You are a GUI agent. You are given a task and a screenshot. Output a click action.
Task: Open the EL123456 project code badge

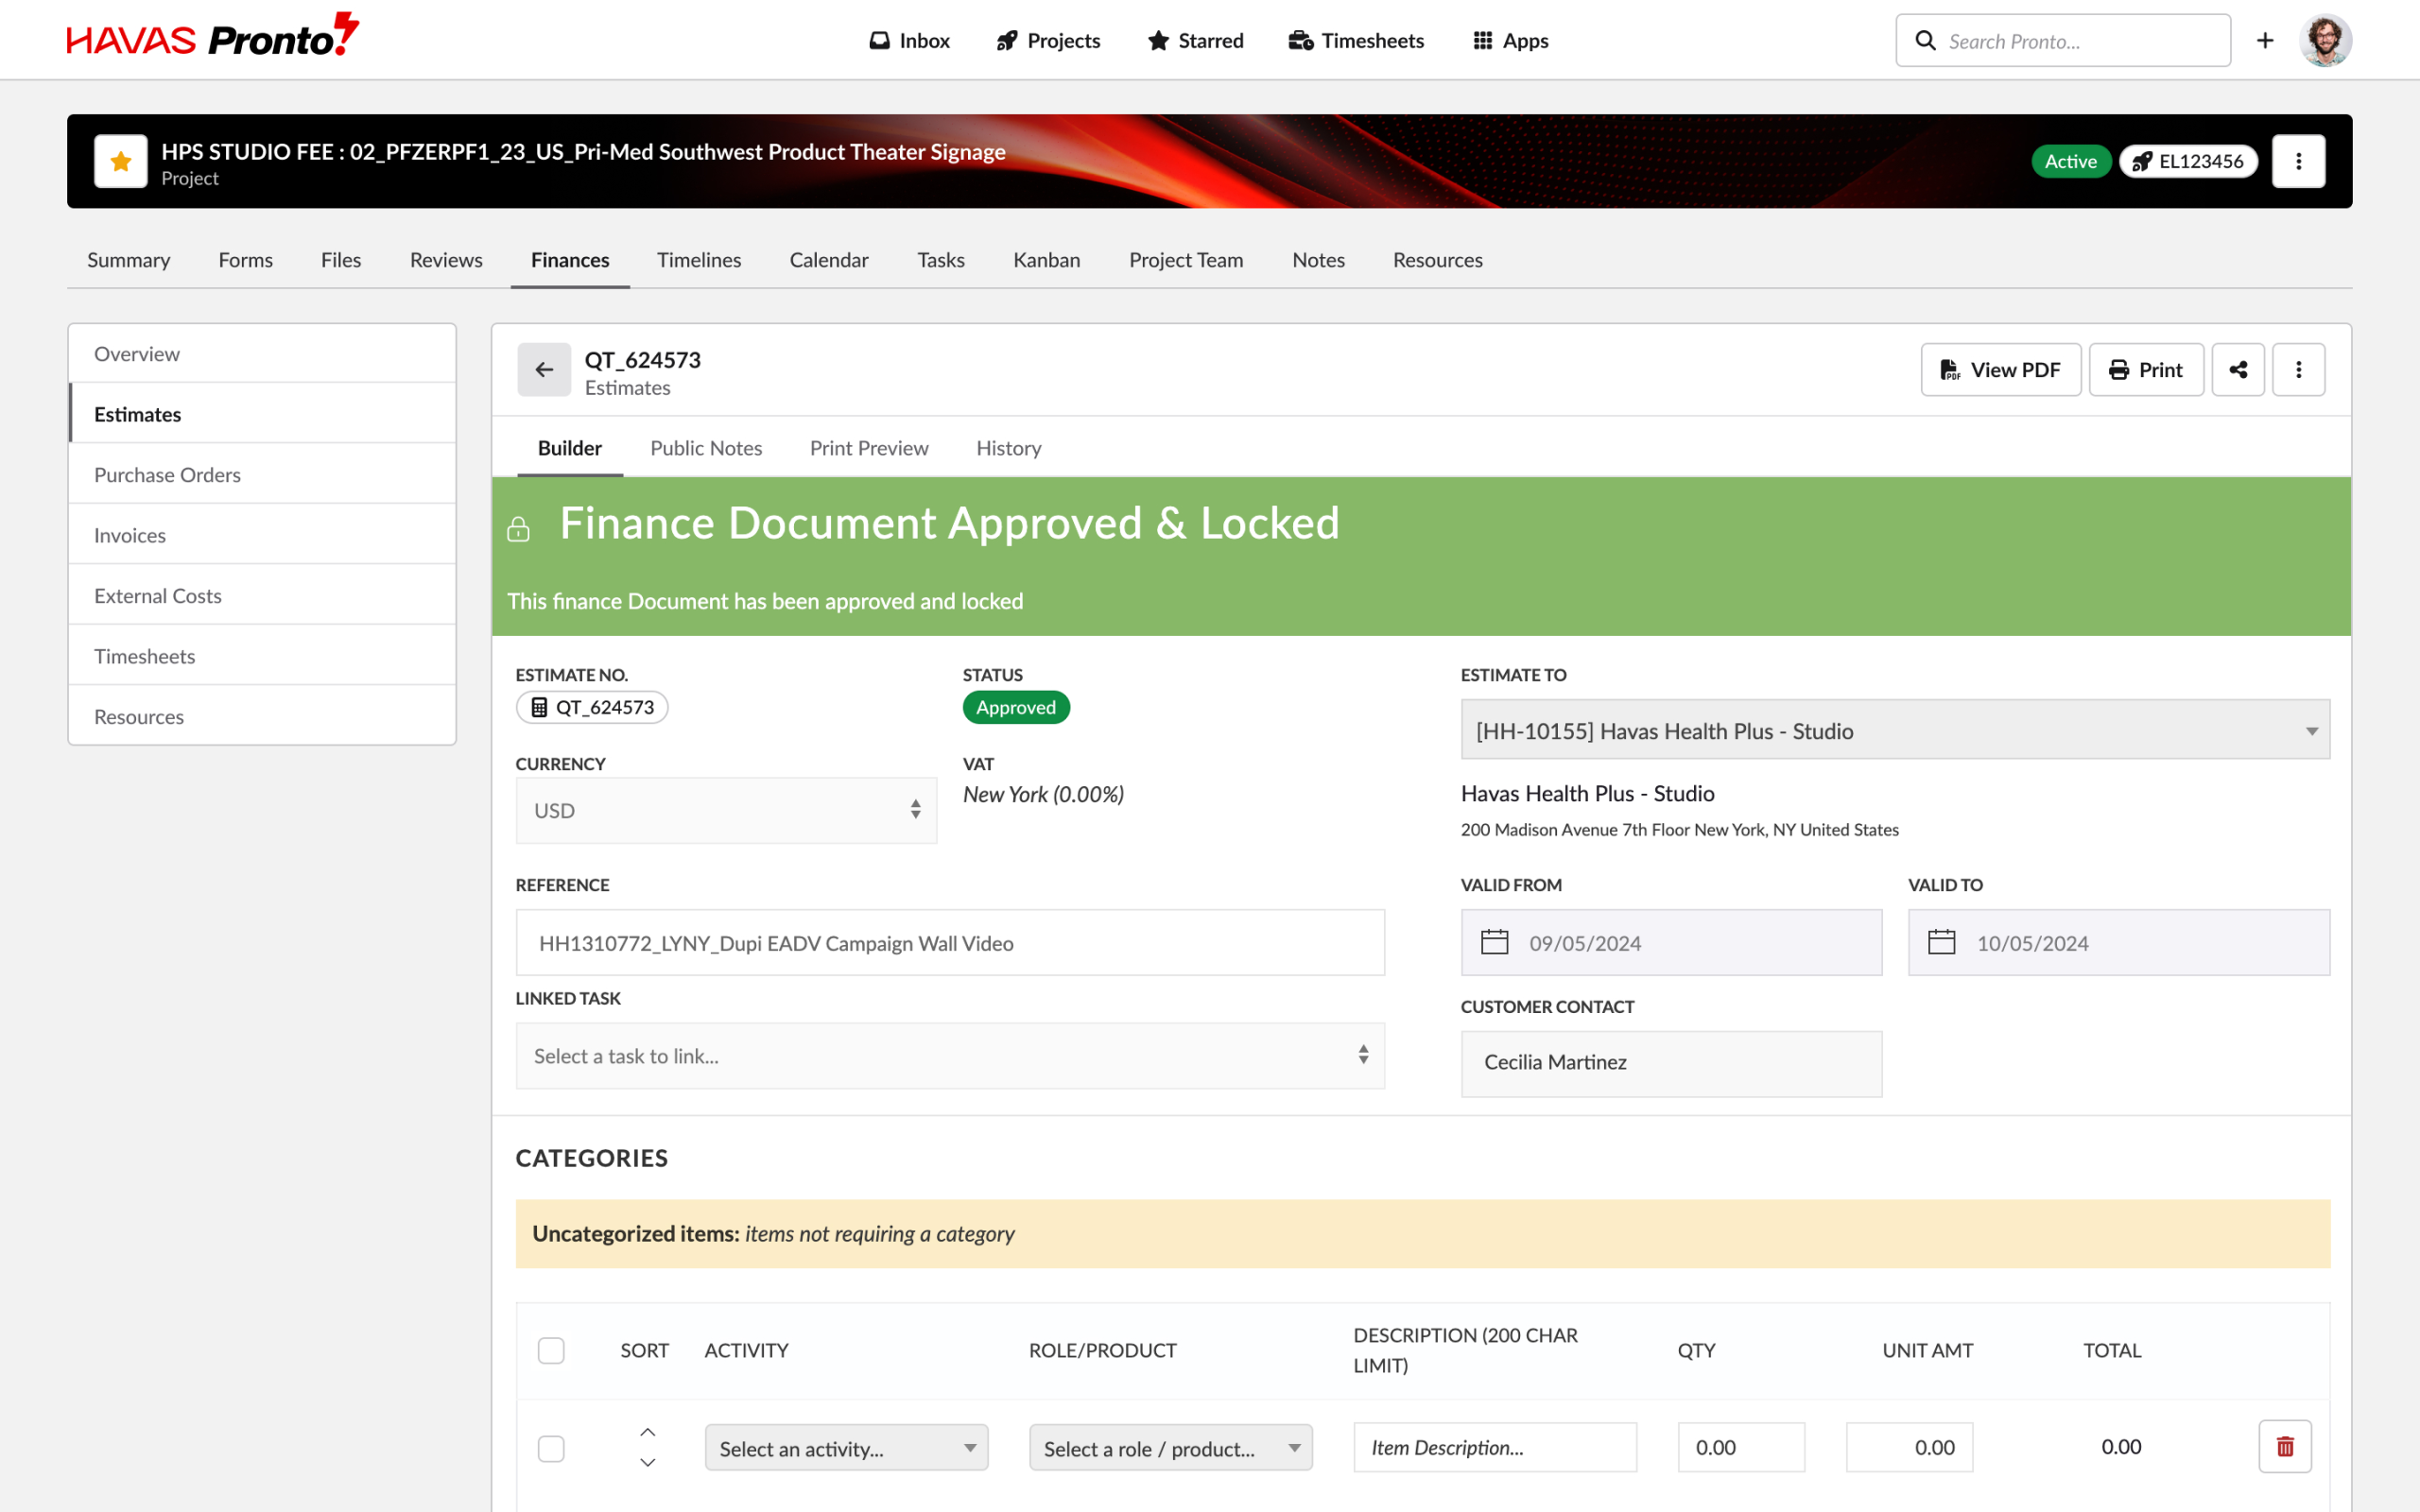coord(2187,161)
